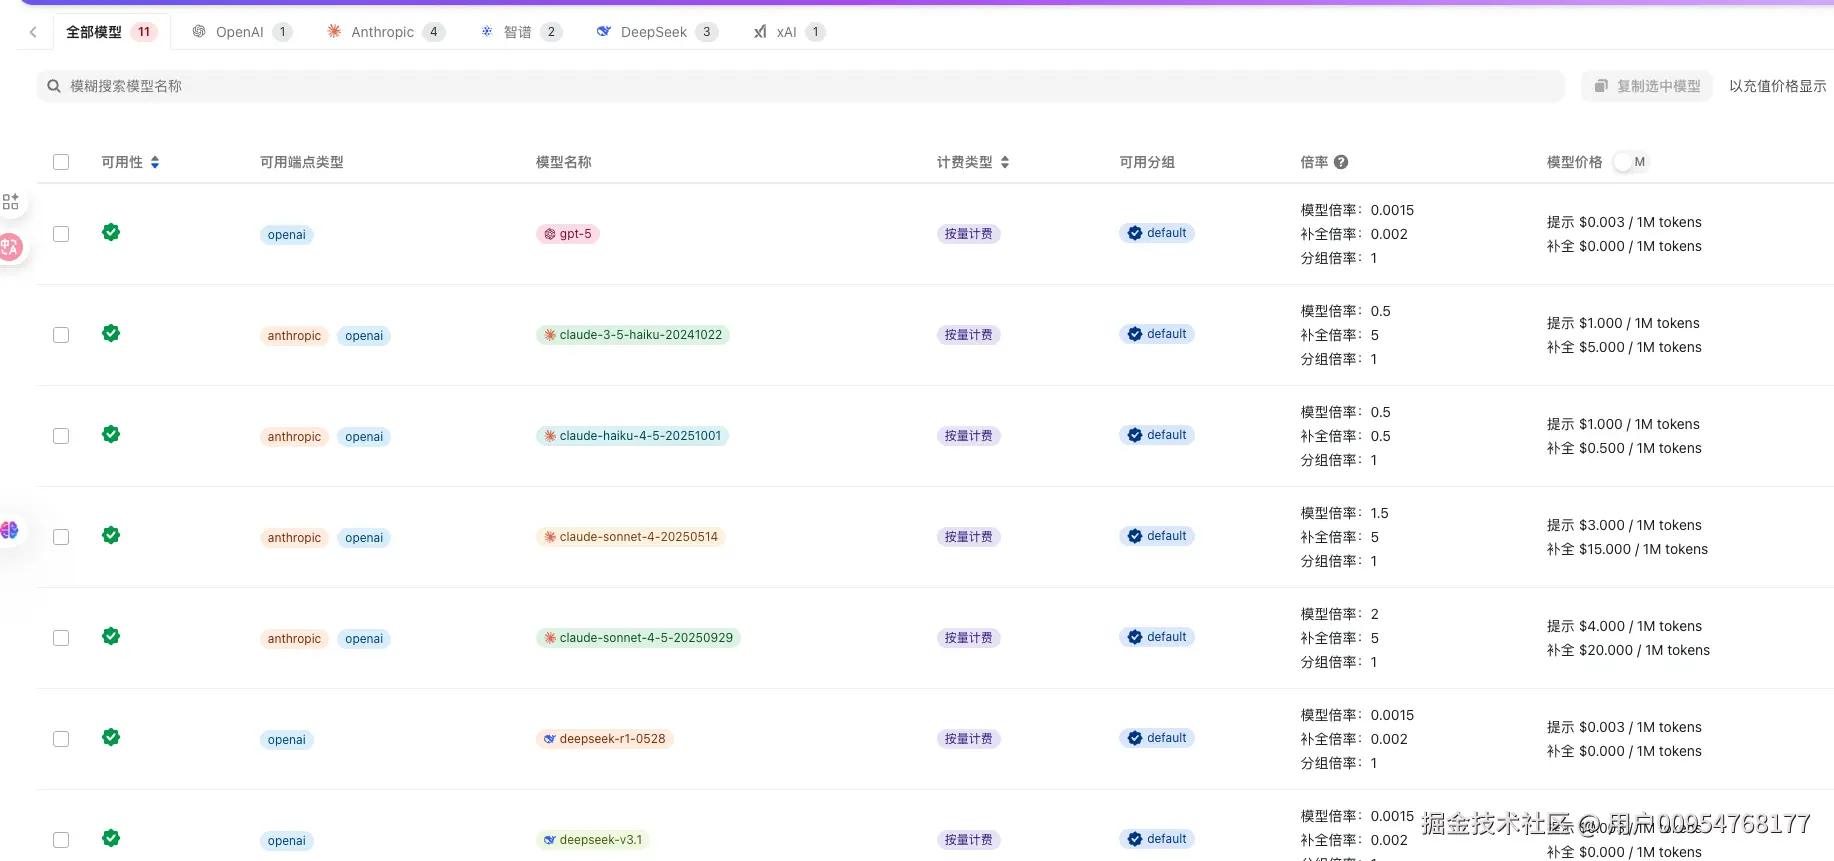
Task: Click the pink translate bubble on left edge
Action: (x=10, y=247)
